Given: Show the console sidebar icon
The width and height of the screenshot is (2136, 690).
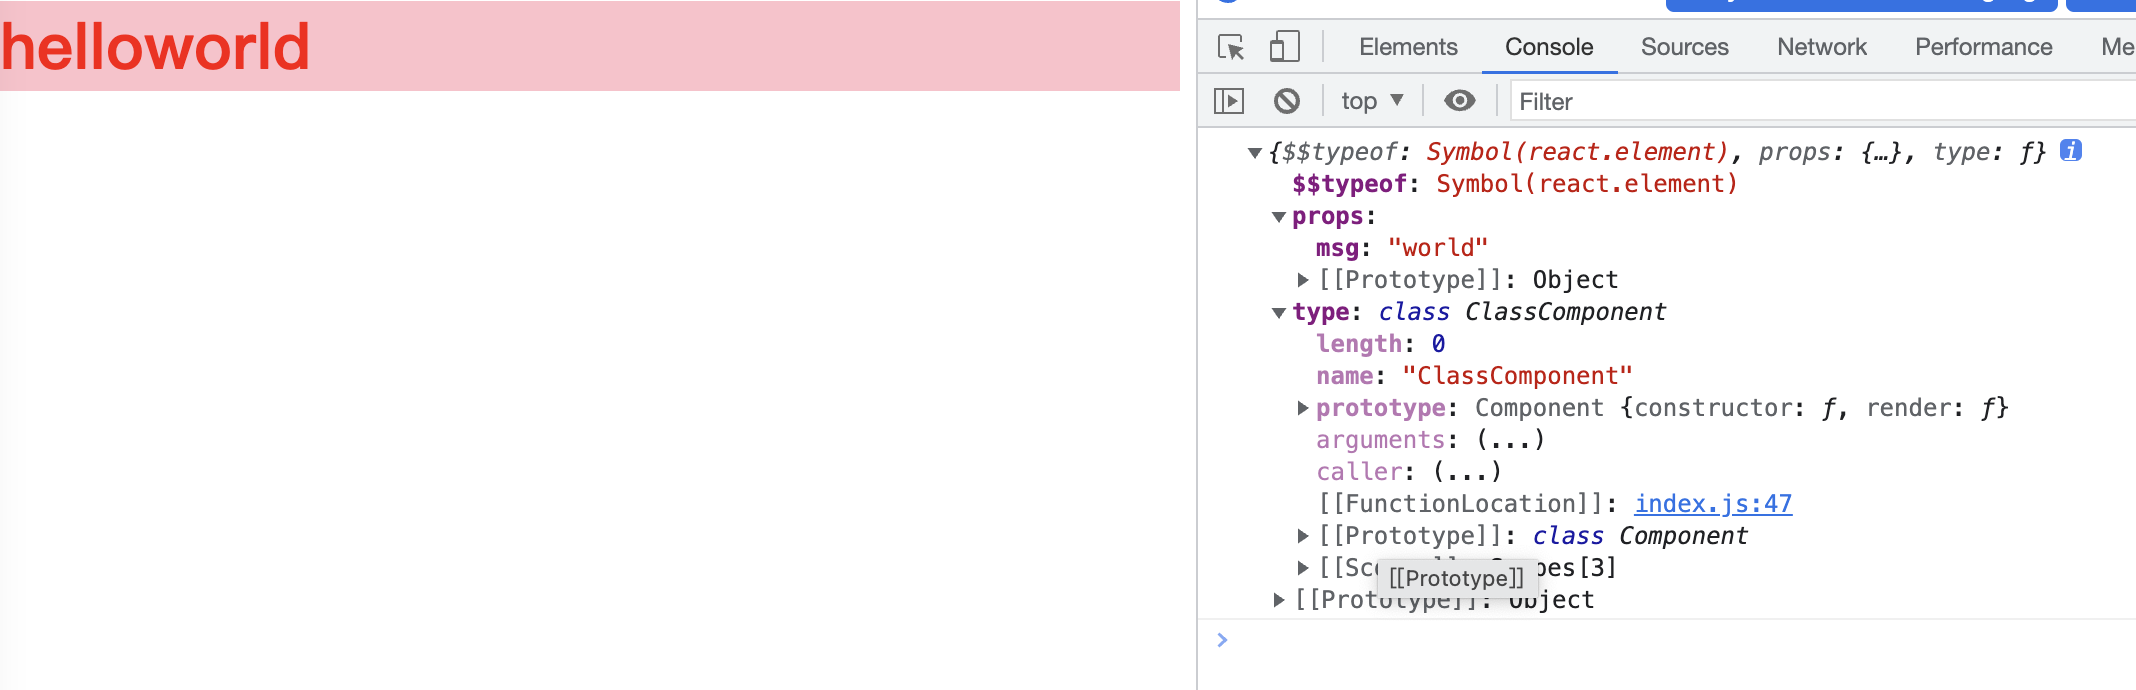Looking at the screenshot, I should pyautogui.click(x=1229, y=101).
